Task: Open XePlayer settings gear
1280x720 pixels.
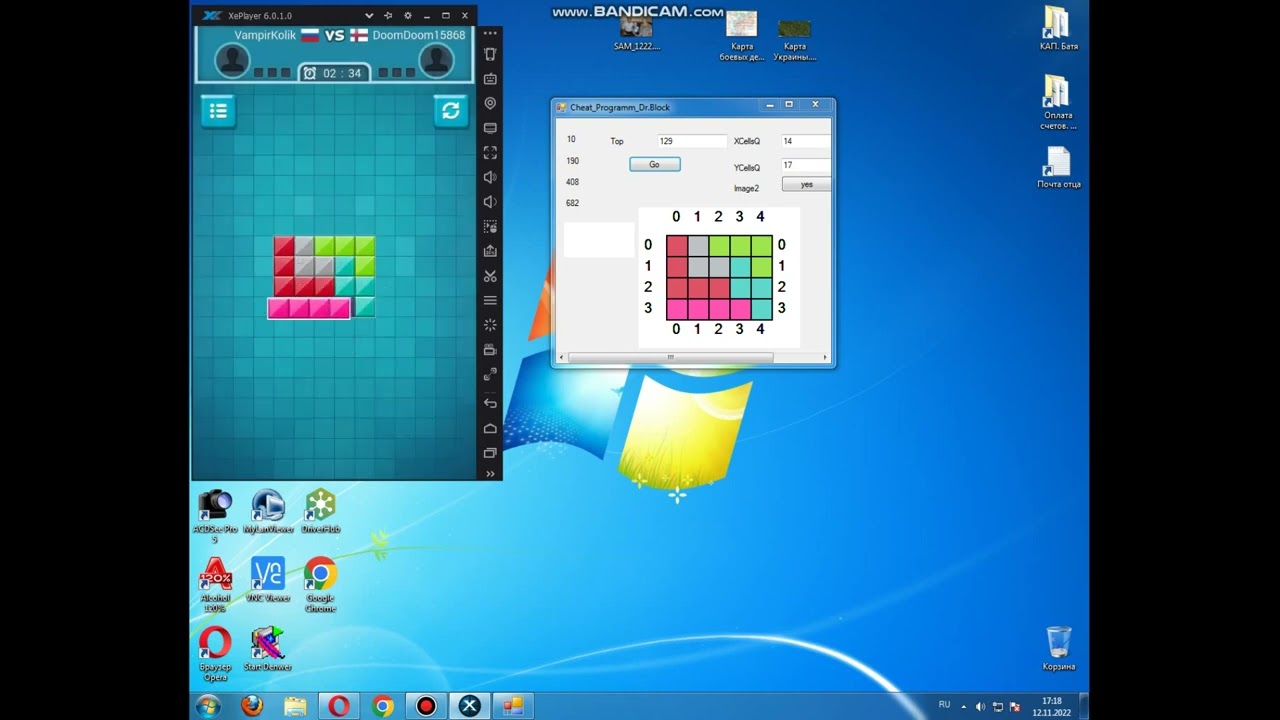Action: [x=407, y=16]
